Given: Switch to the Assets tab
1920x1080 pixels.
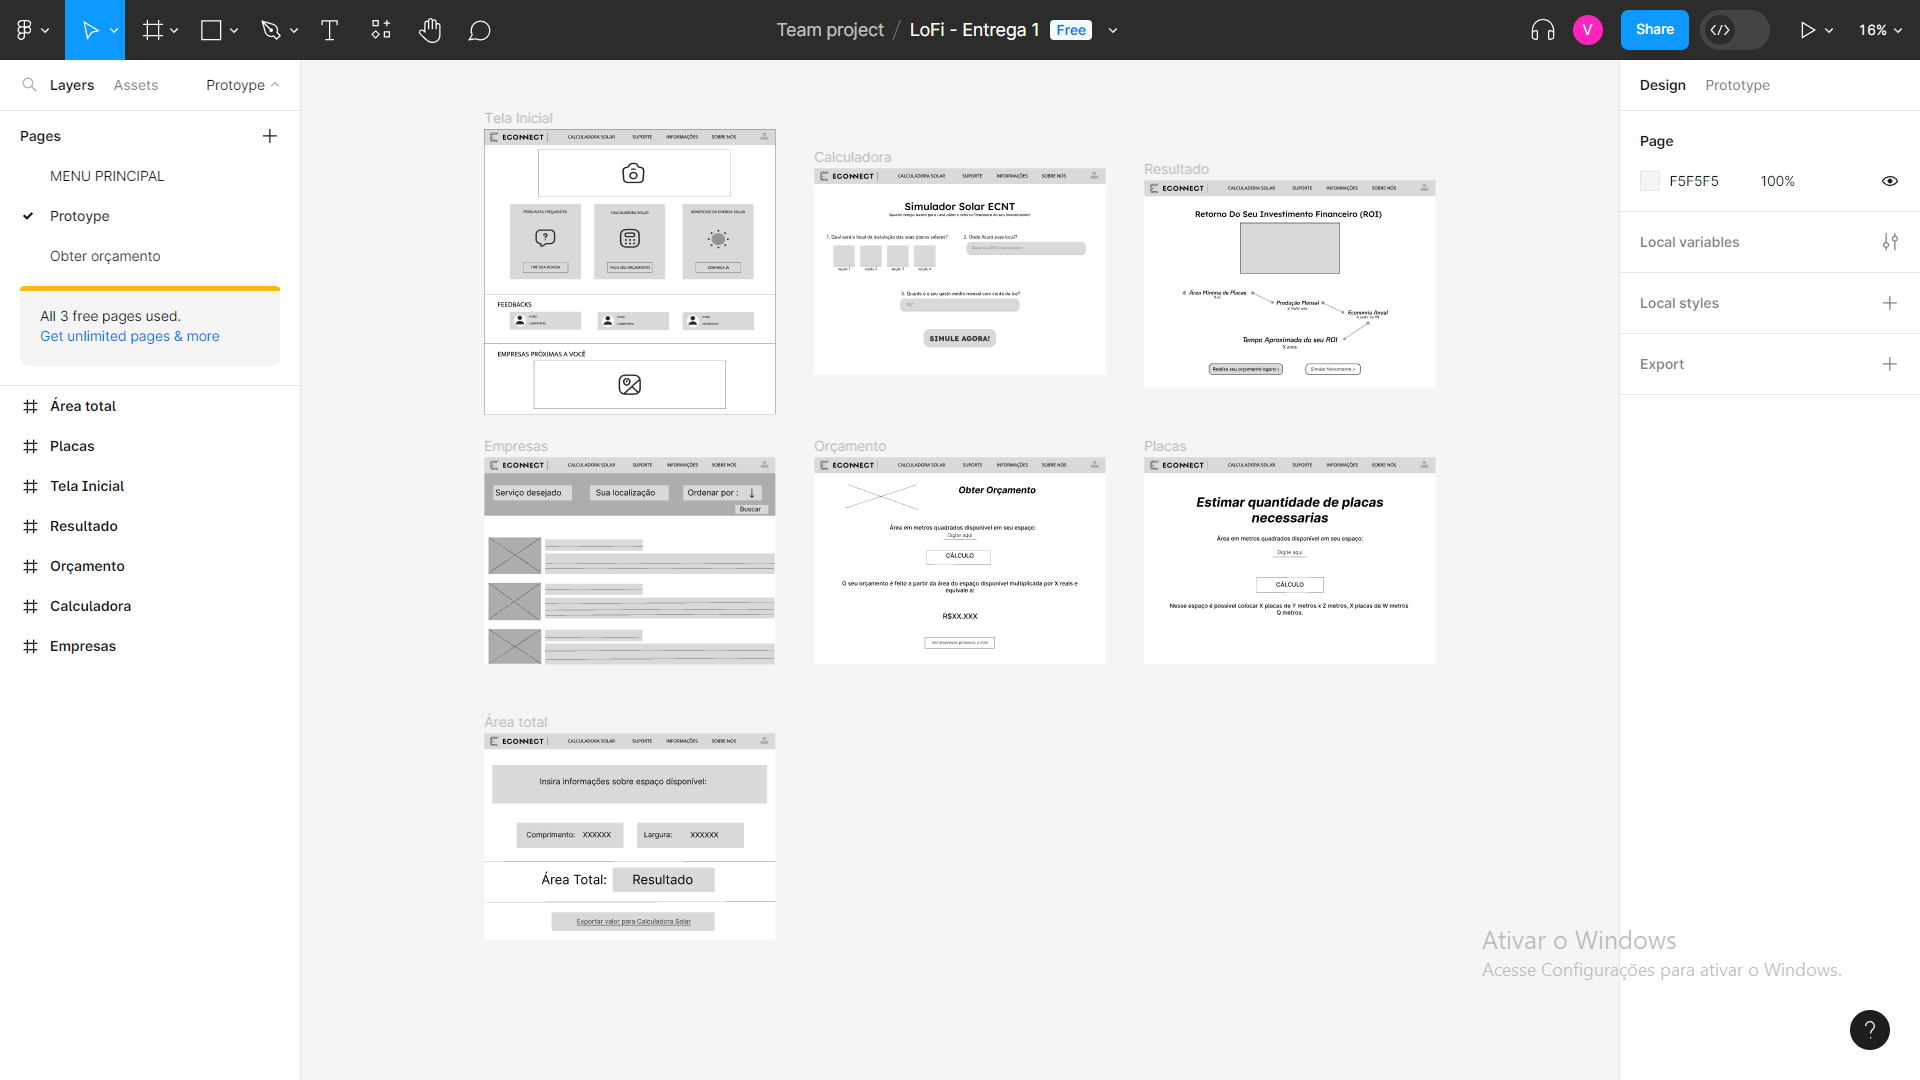Looking at the screenshot, I should coord(135,85).
